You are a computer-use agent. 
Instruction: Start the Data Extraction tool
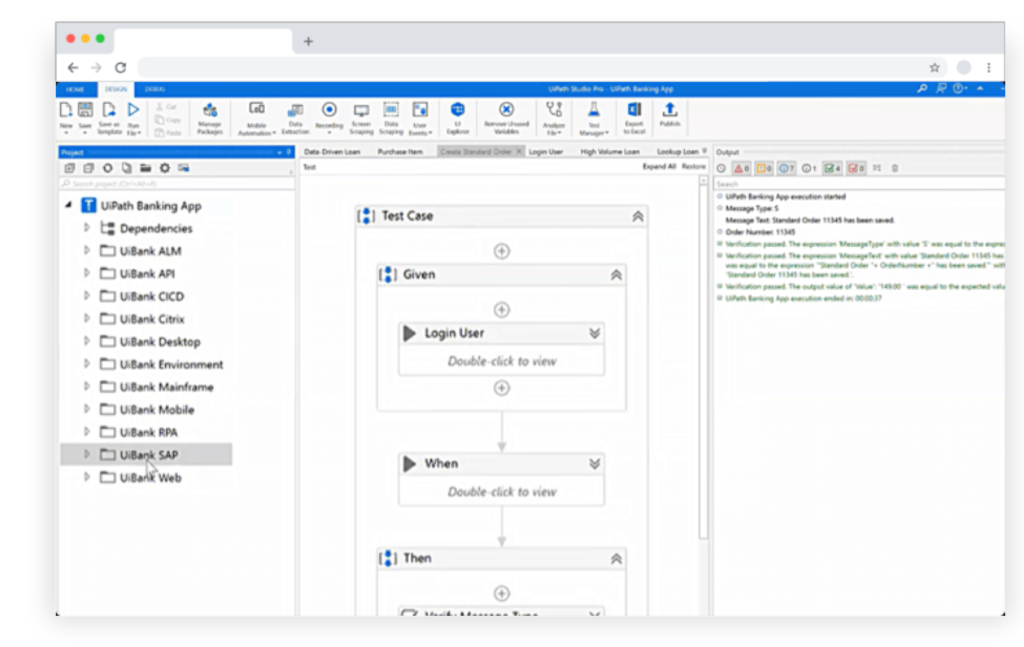(x=295, y=118)
